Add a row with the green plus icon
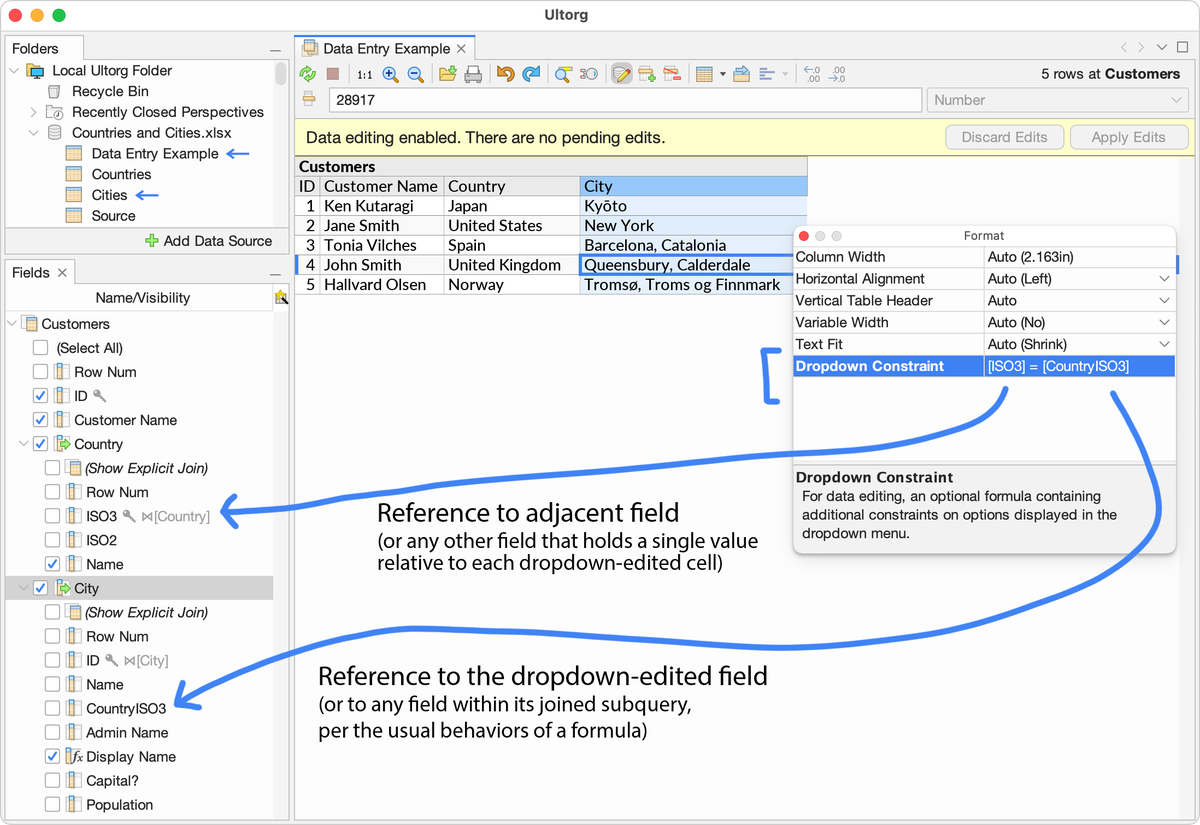 647,74
